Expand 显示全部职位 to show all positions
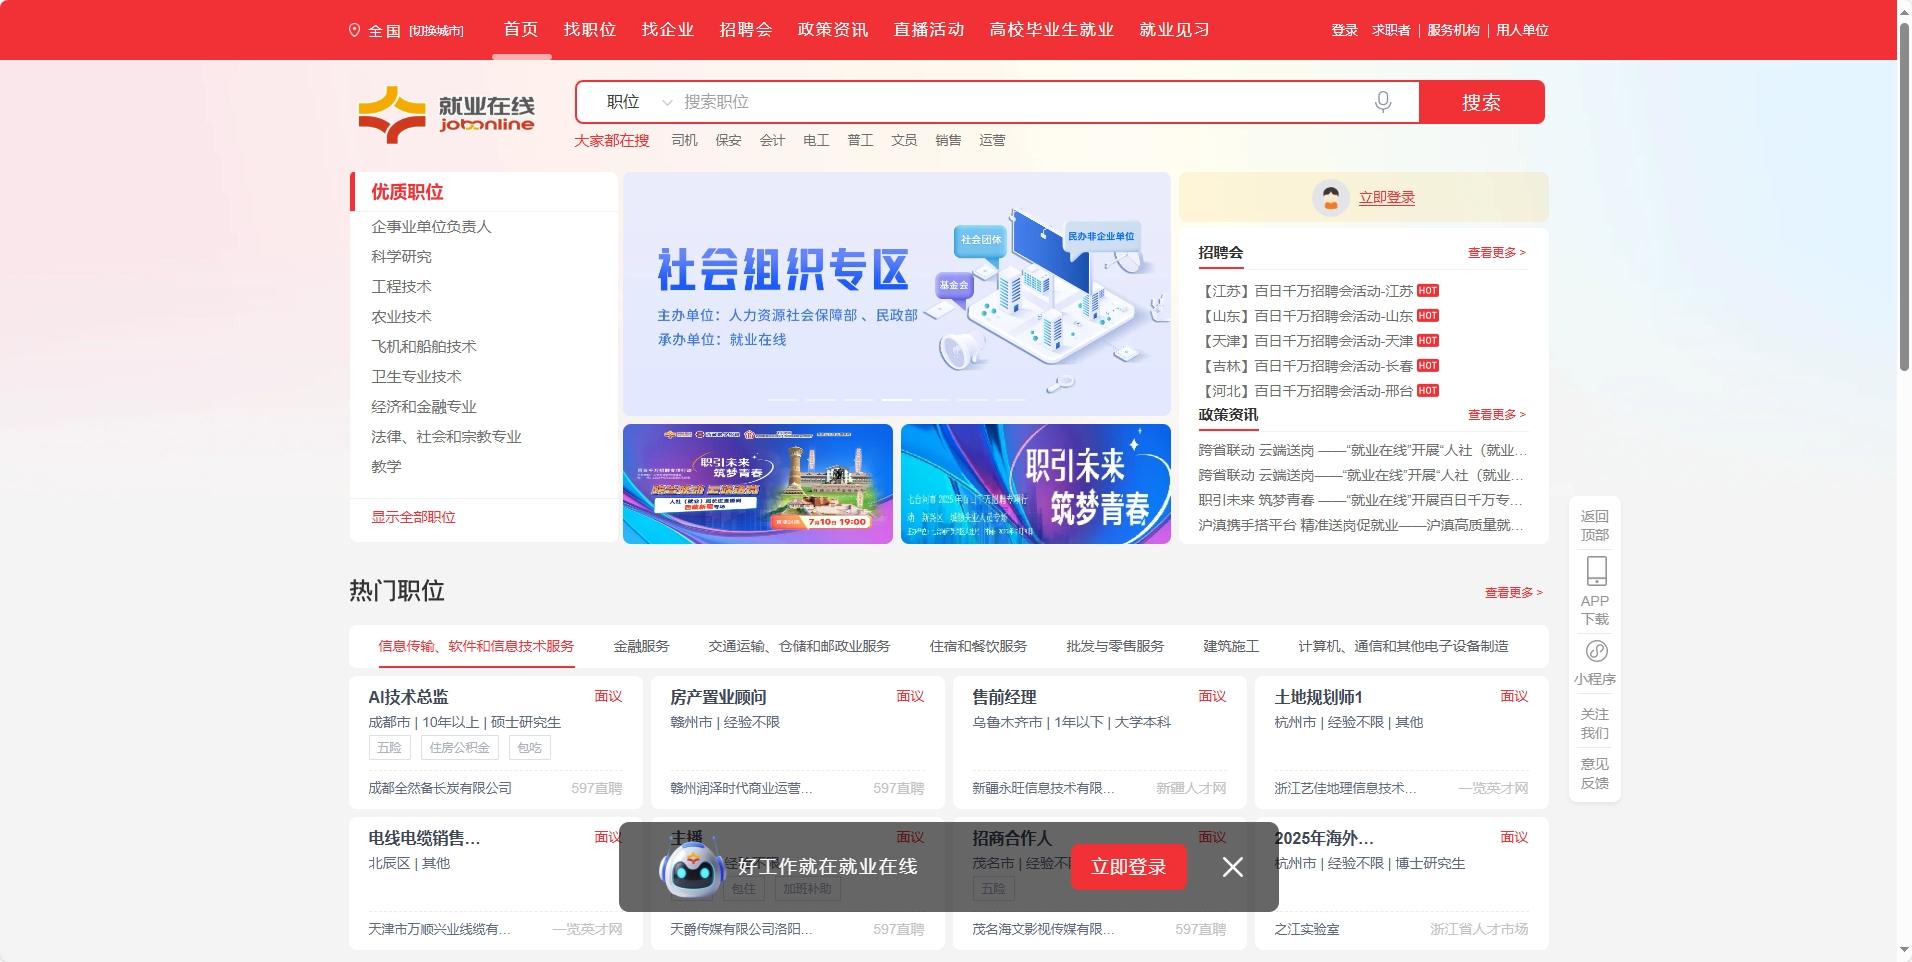 tap(412, 517)
